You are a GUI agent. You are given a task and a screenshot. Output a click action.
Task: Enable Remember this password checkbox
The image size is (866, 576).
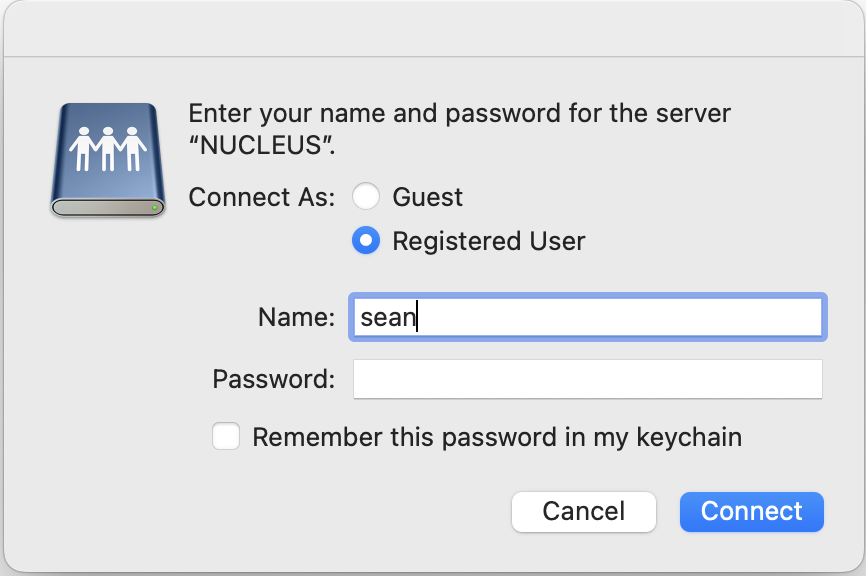[226, 437]
